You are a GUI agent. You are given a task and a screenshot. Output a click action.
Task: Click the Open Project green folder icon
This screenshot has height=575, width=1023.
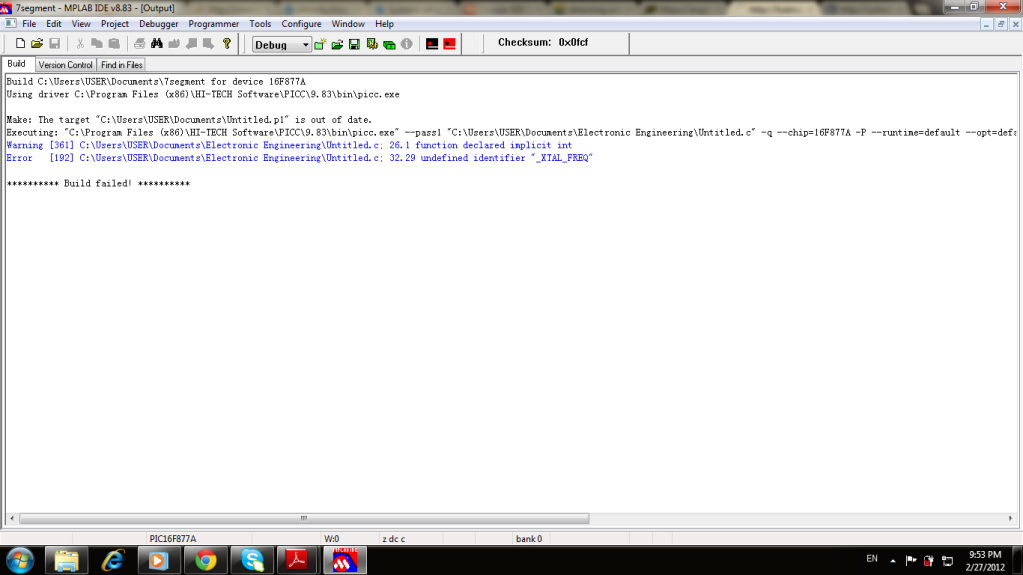click(337, 44)
